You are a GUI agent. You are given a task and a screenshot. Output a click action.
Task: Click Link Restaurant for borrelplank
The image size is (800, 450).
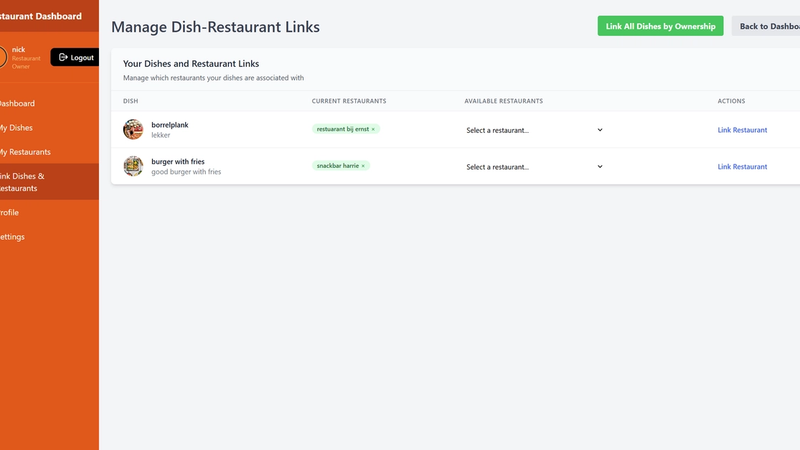pos(742,130)
